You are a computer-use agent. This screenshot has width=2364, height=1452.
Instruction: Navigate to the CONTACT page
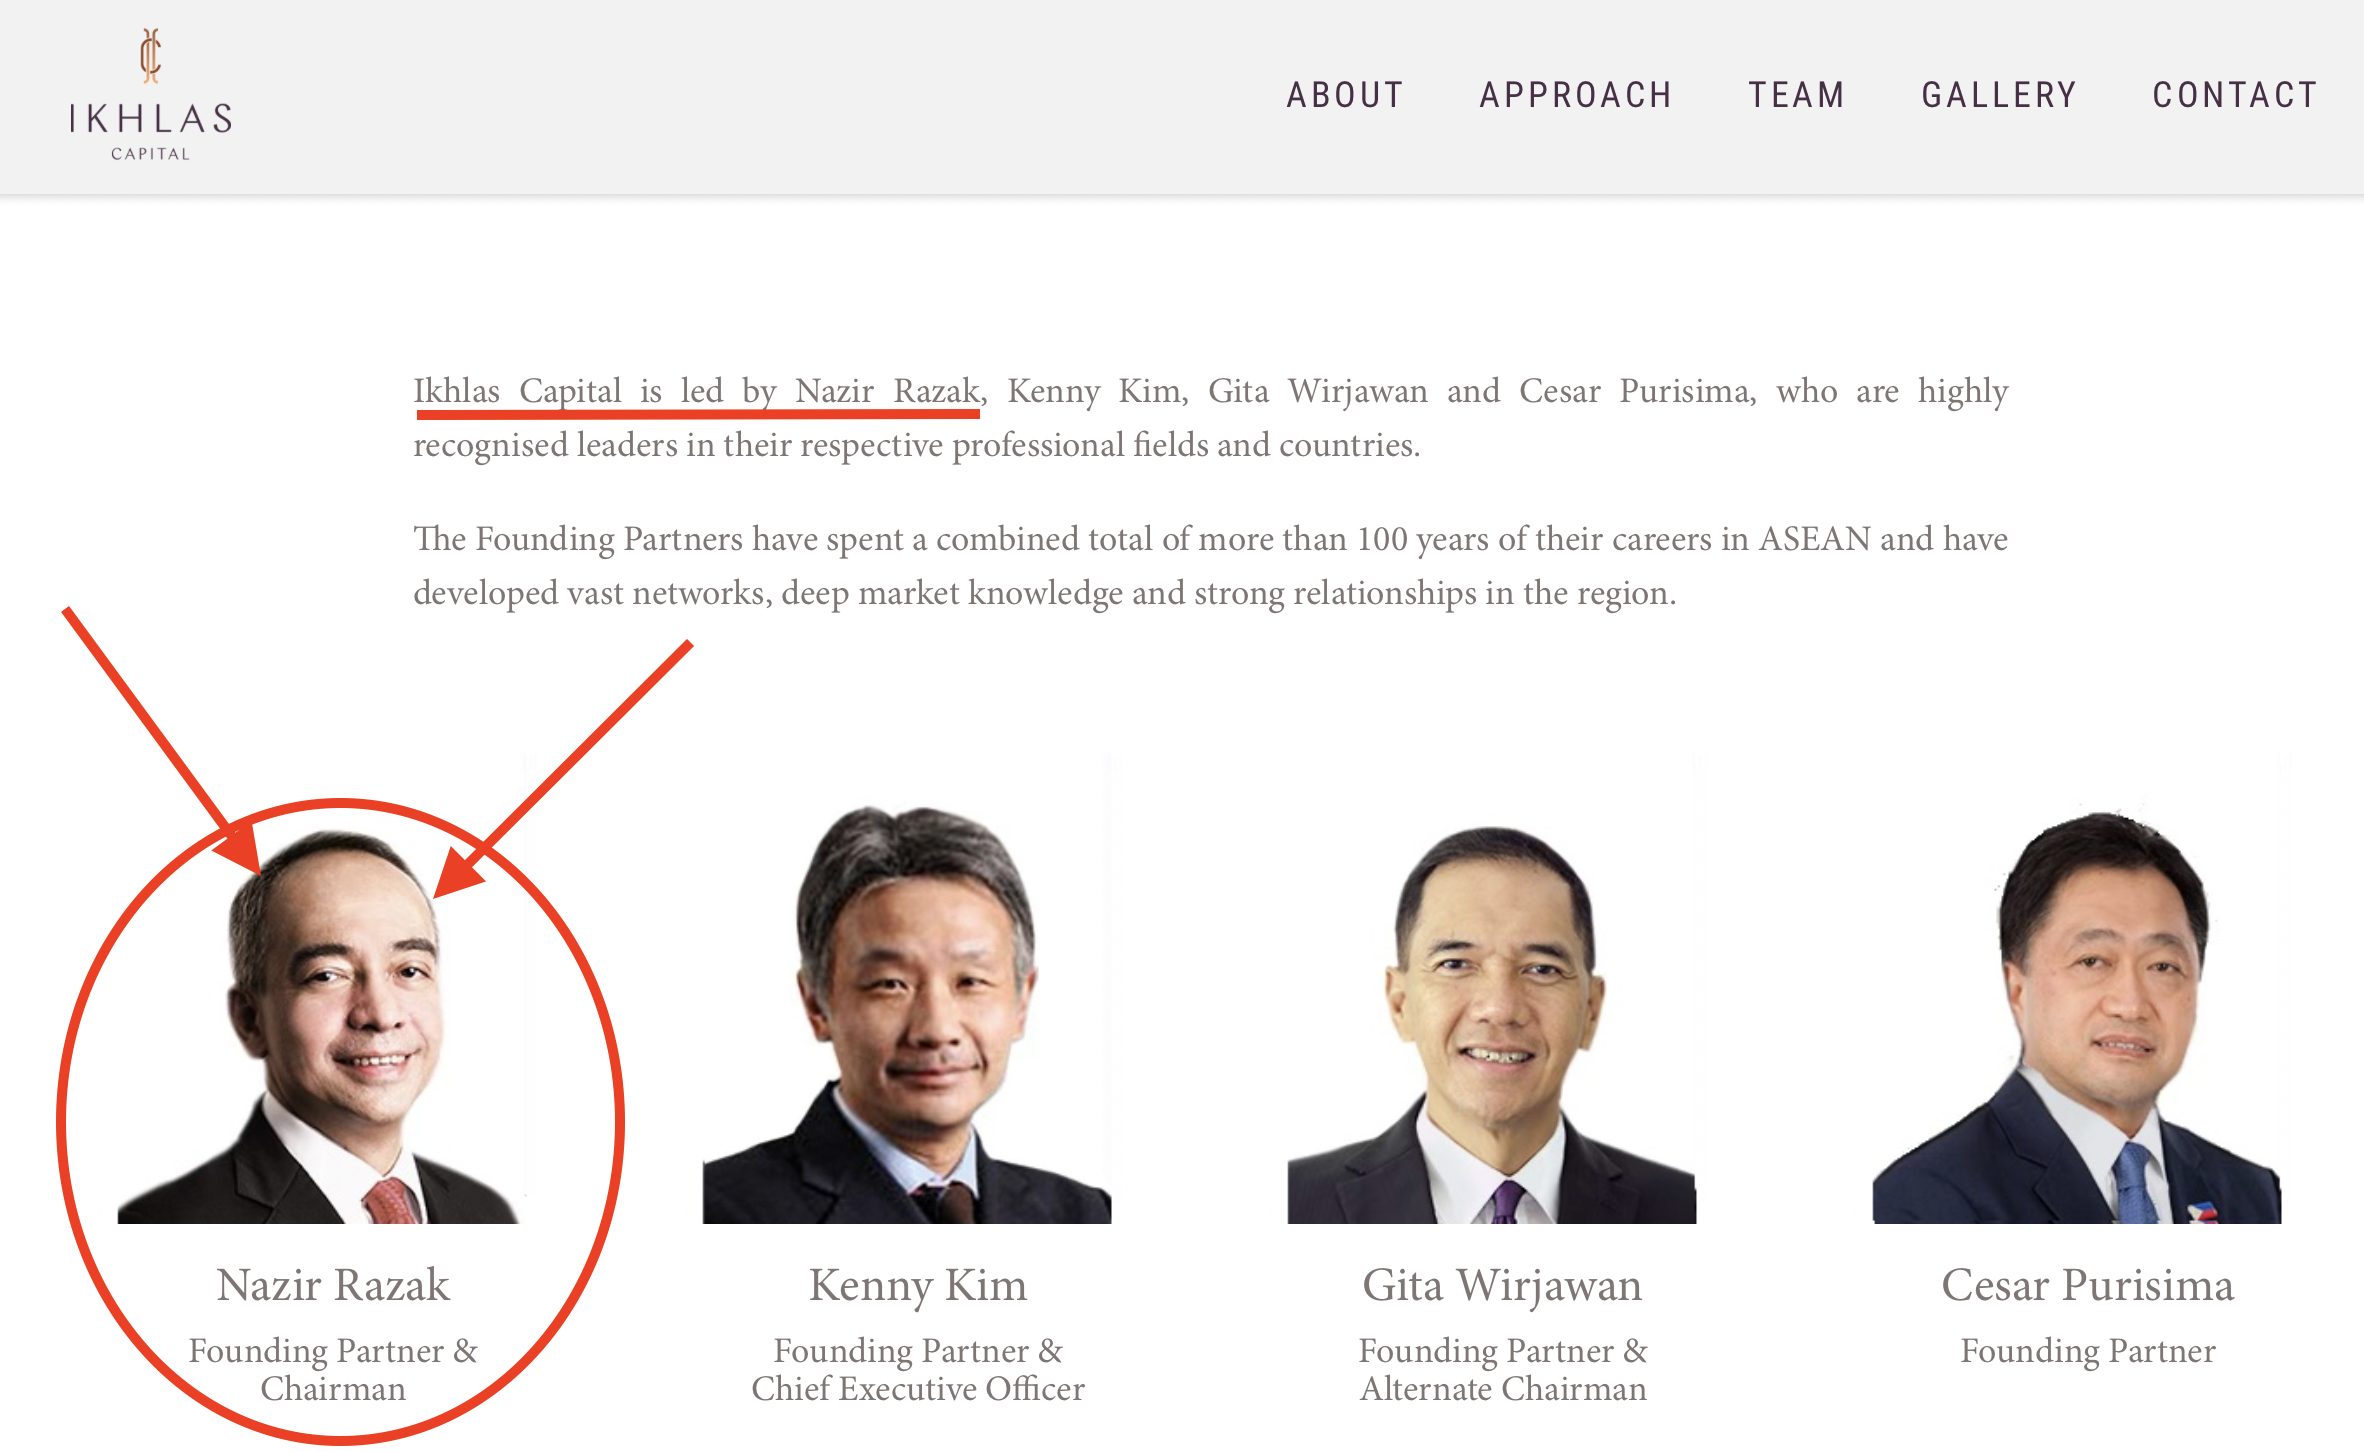coord(2235,95)
